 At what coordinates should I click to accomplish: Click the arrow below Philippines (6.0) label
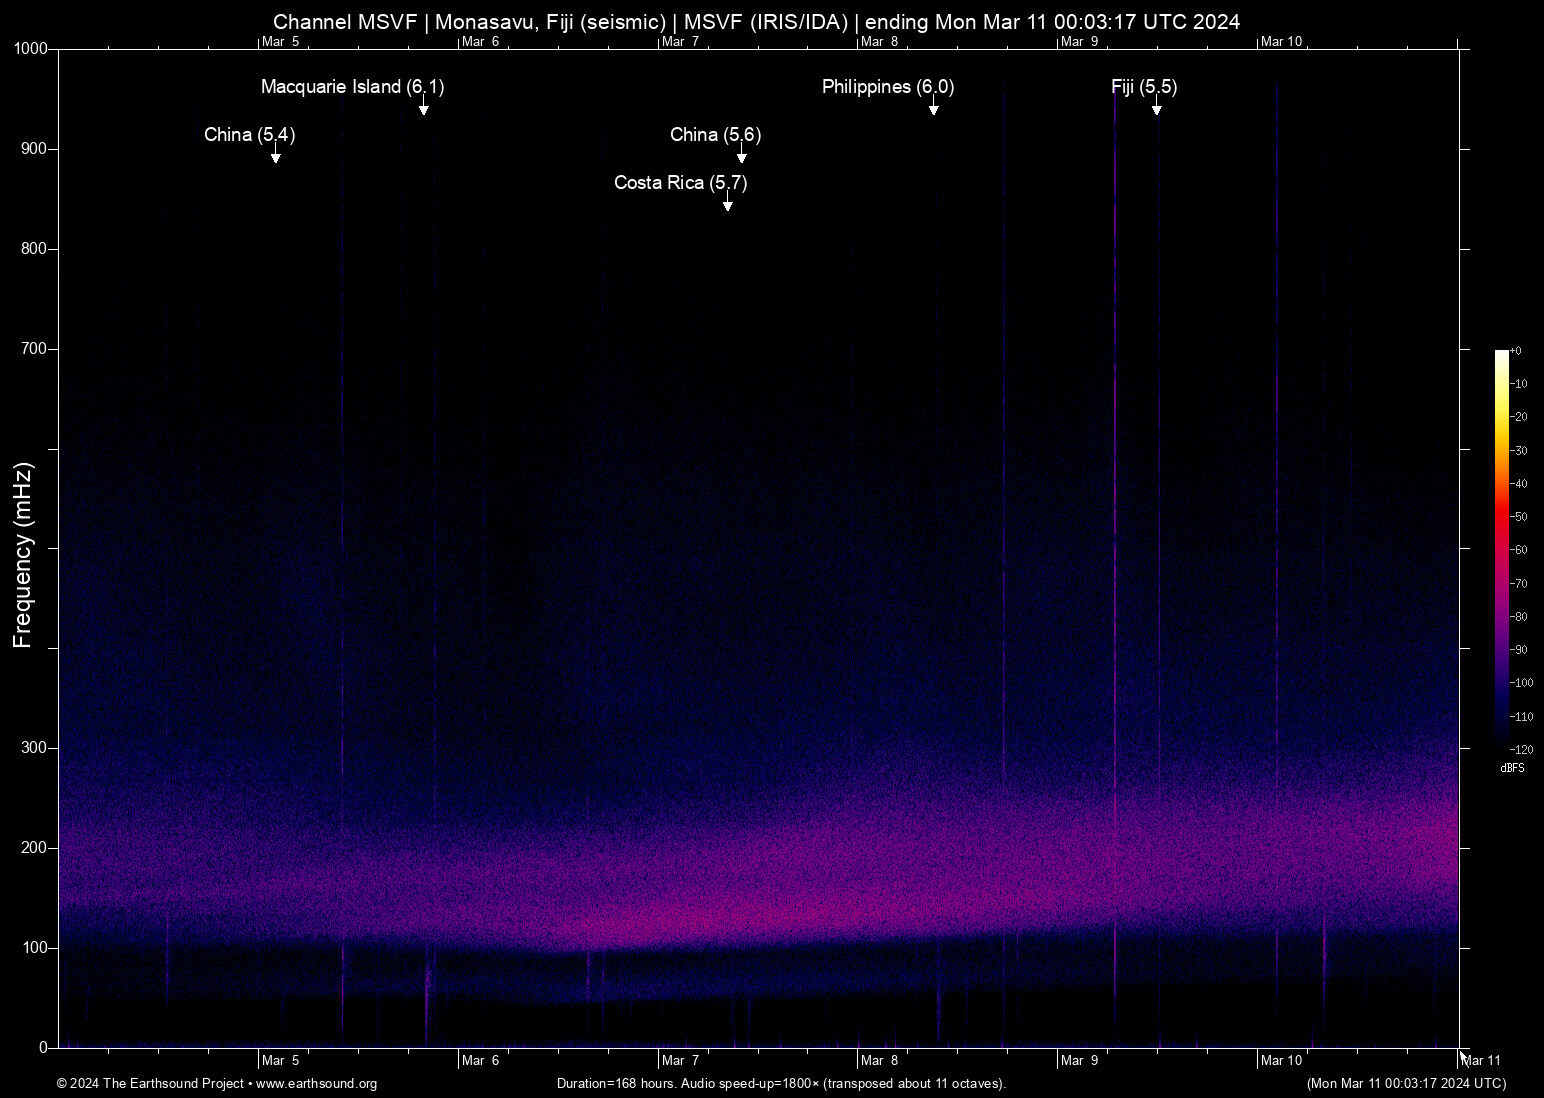[934, 108]
